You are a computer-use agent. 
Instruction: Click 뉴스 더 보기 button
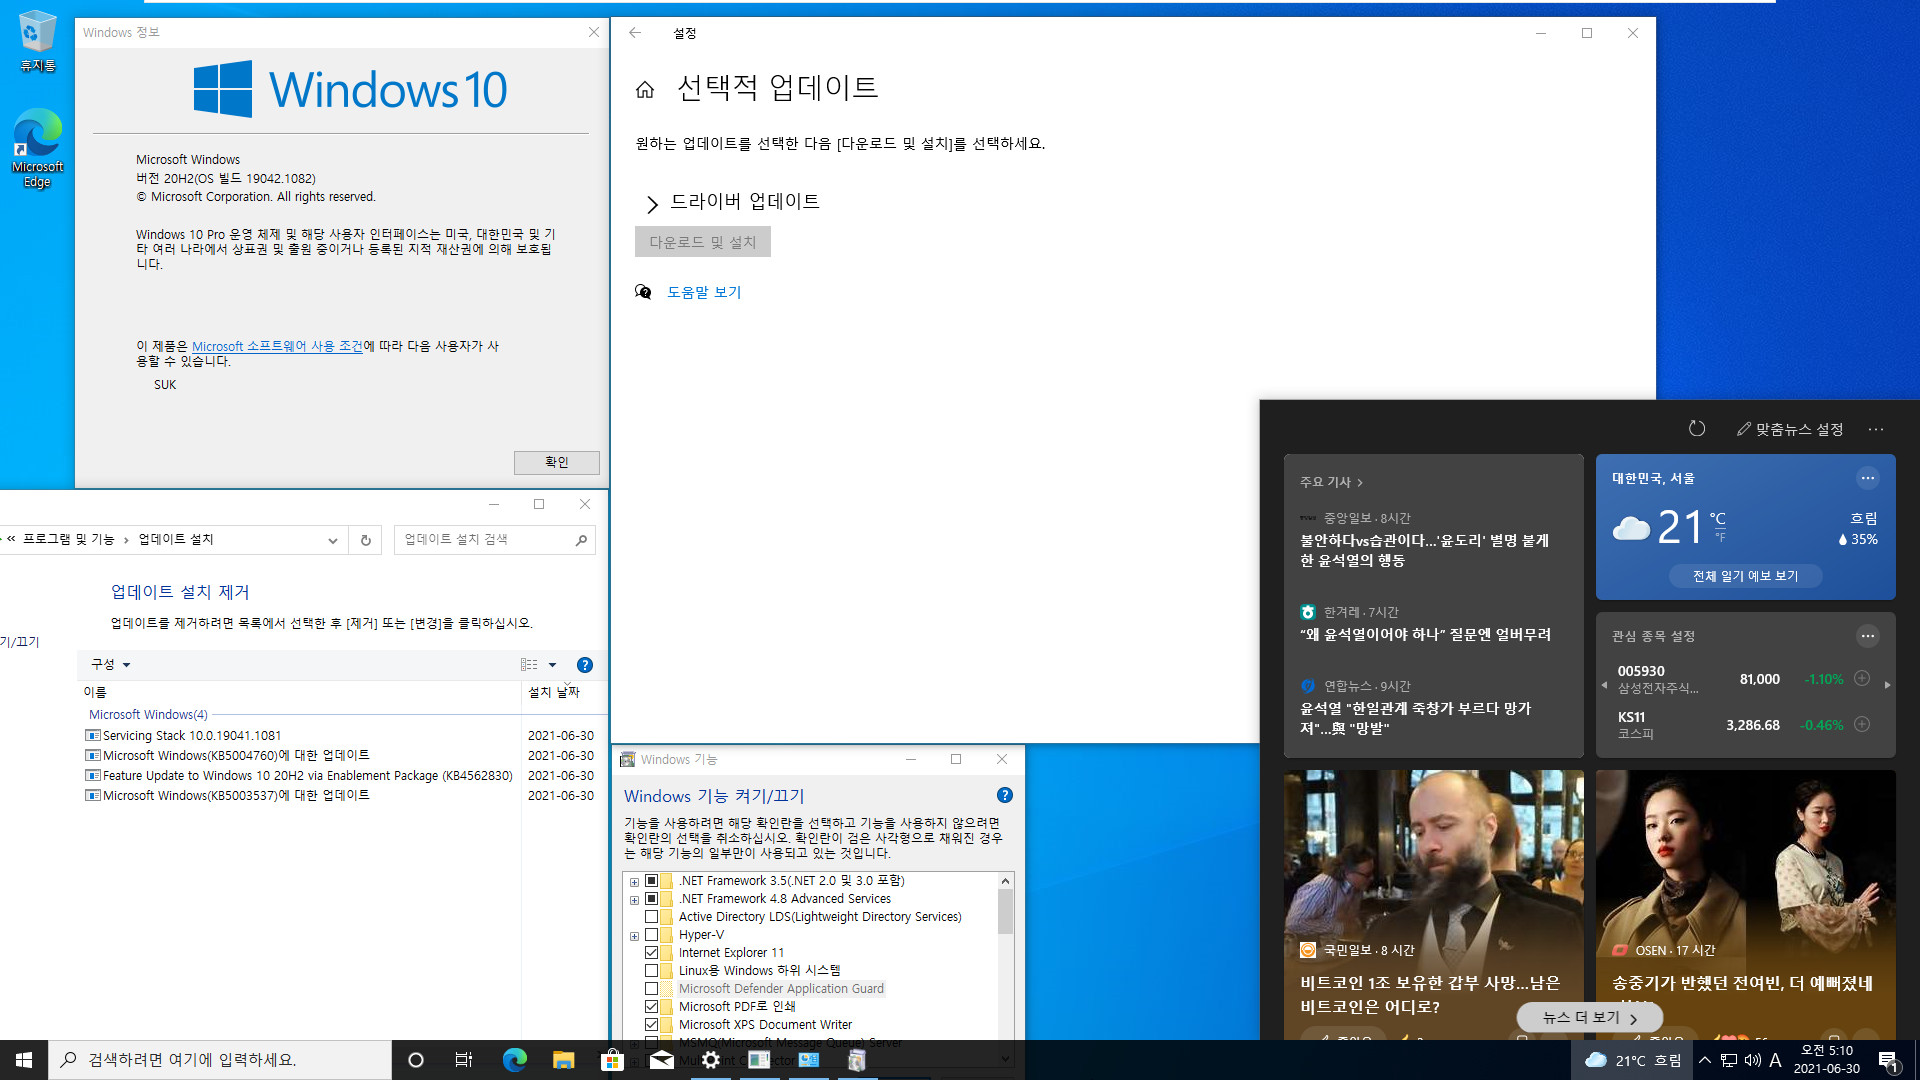(1590, 1017)
